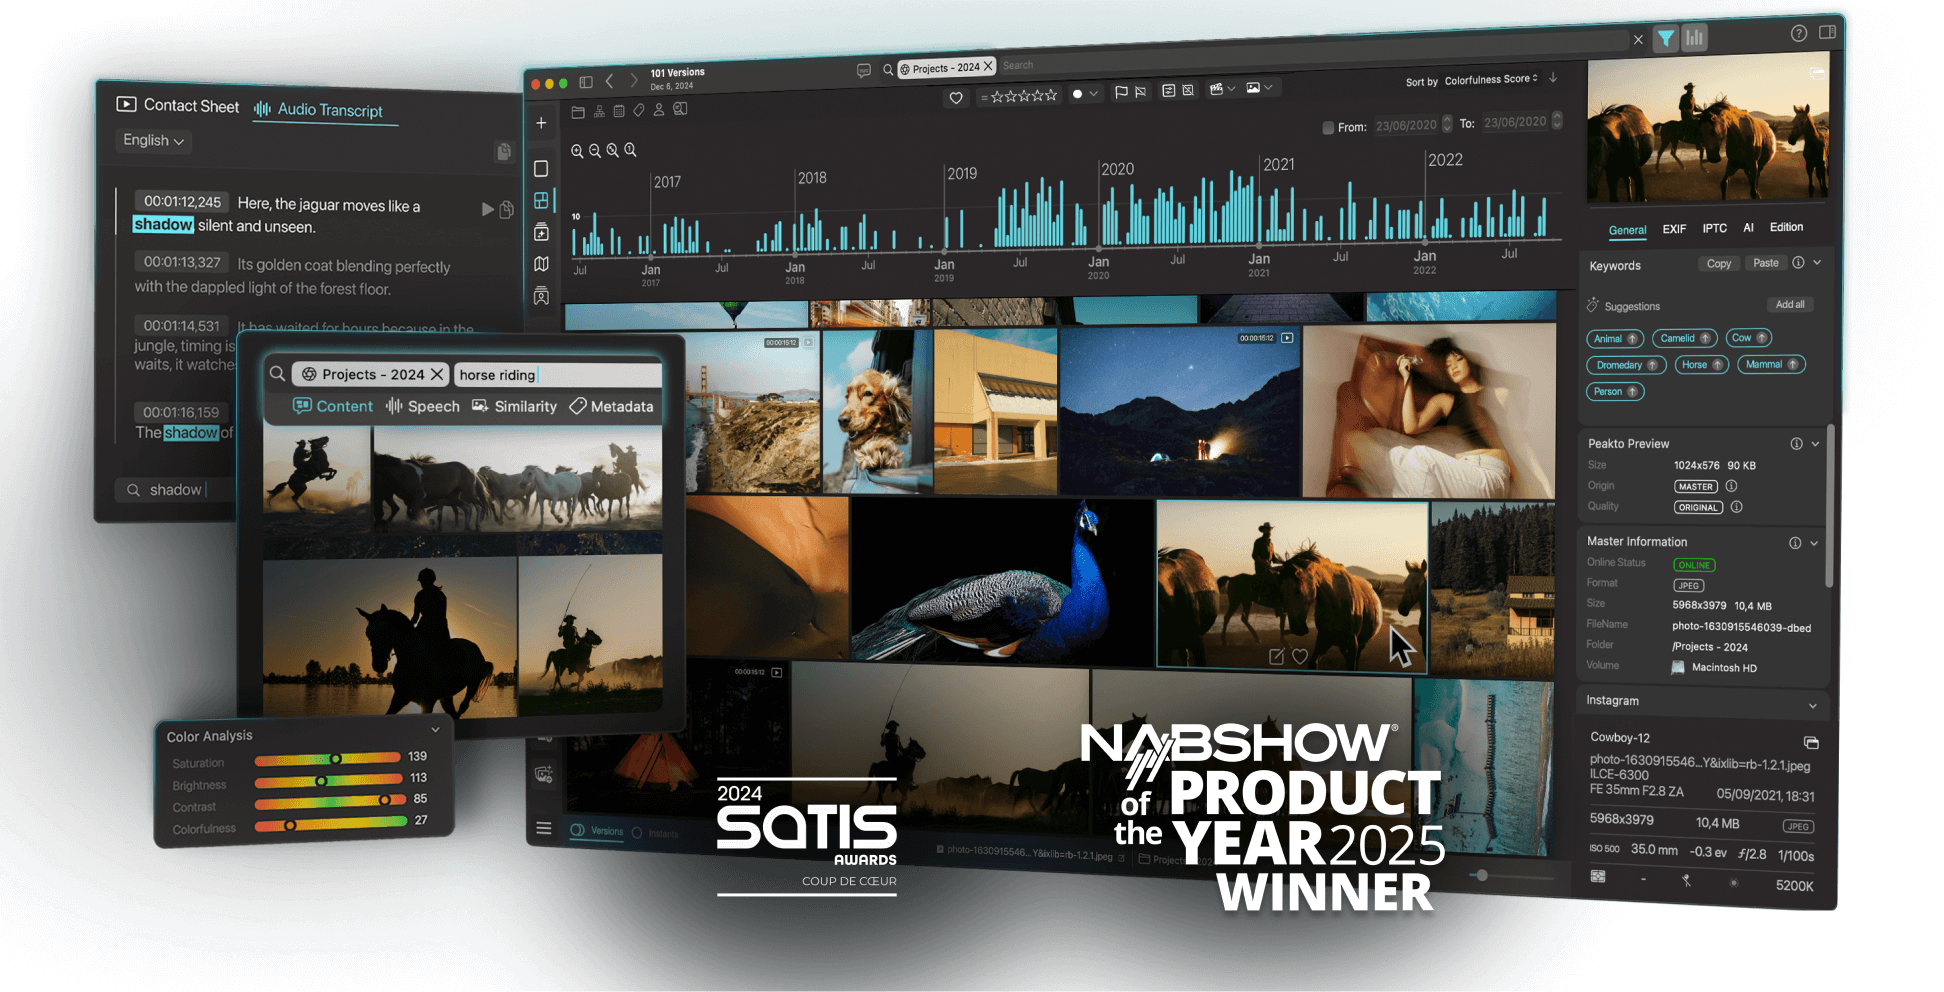Click the histogram bars icon in toolbar
Viewport: 1944px width, 992px height.
[1694, 38]
